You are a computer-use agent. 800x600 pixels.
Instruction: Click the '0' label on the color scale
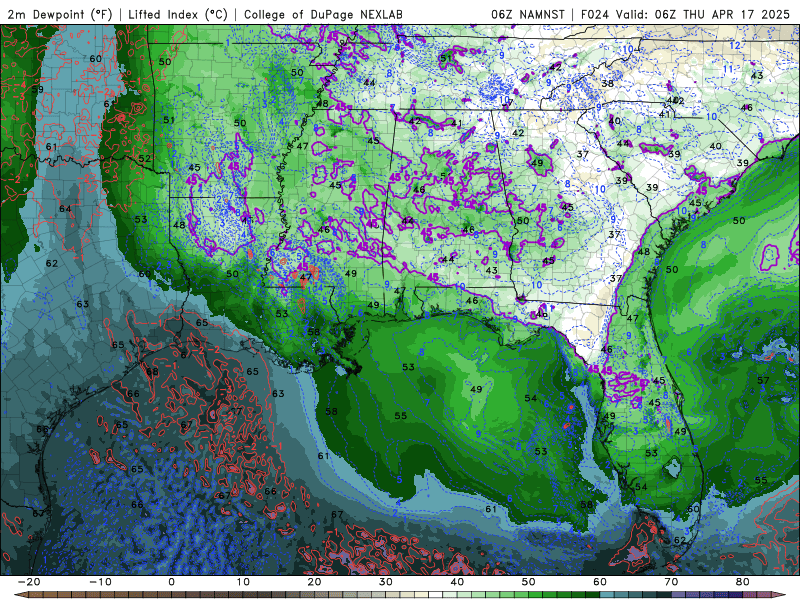click(x=171, y=582)
